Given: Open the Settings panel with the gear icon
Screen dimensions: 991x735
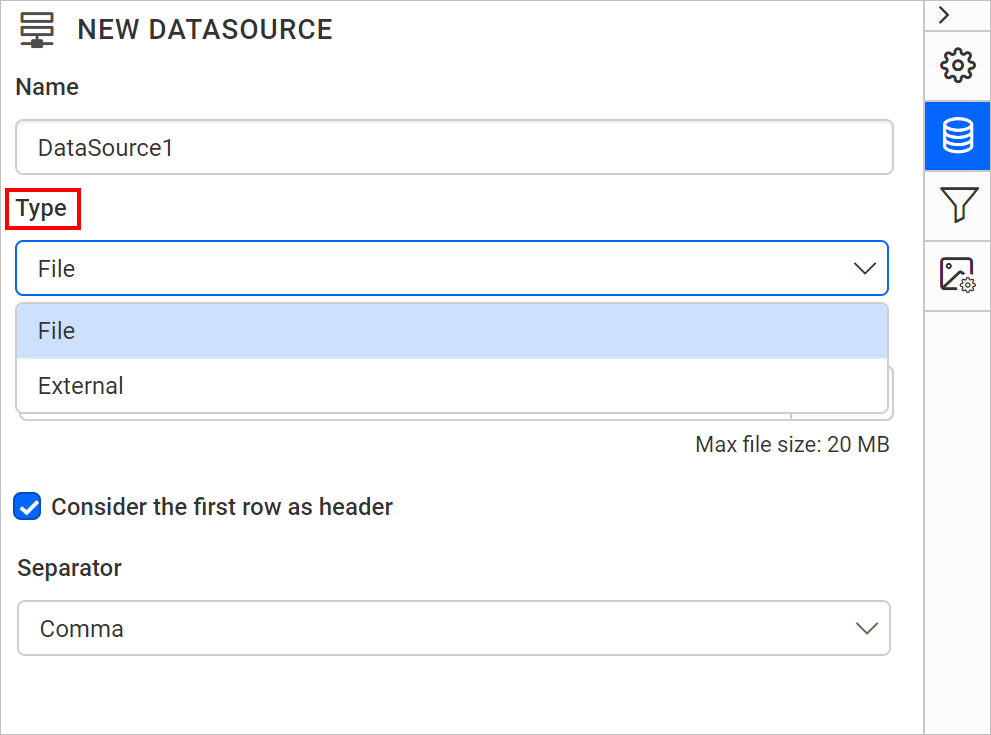Looking at the screenshot, I should [957, 66].
